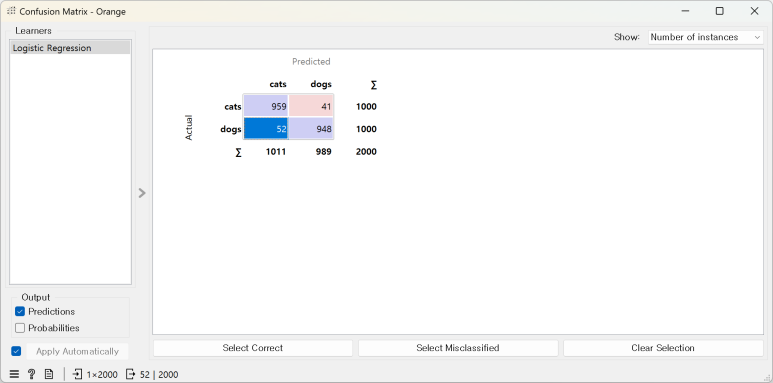Uncheck the Predictions checkbox
Viewport: 773px width, 383px height.
[20, 312]
